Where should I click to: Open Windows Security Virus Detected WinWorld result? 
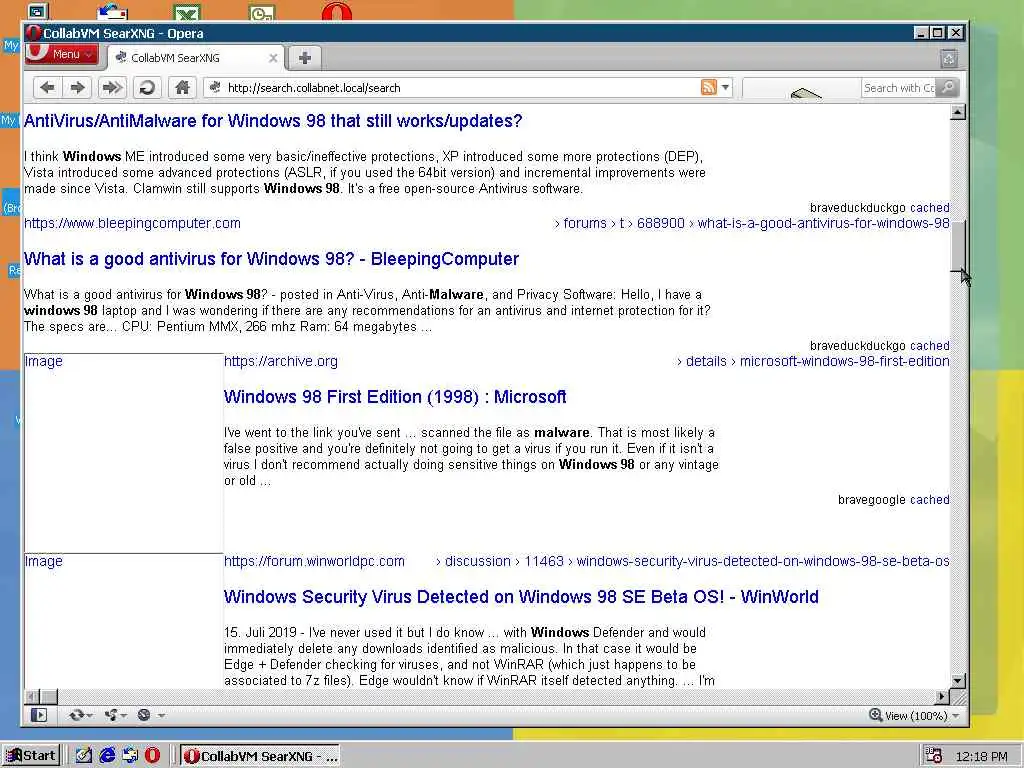click(x=521, y=597)
